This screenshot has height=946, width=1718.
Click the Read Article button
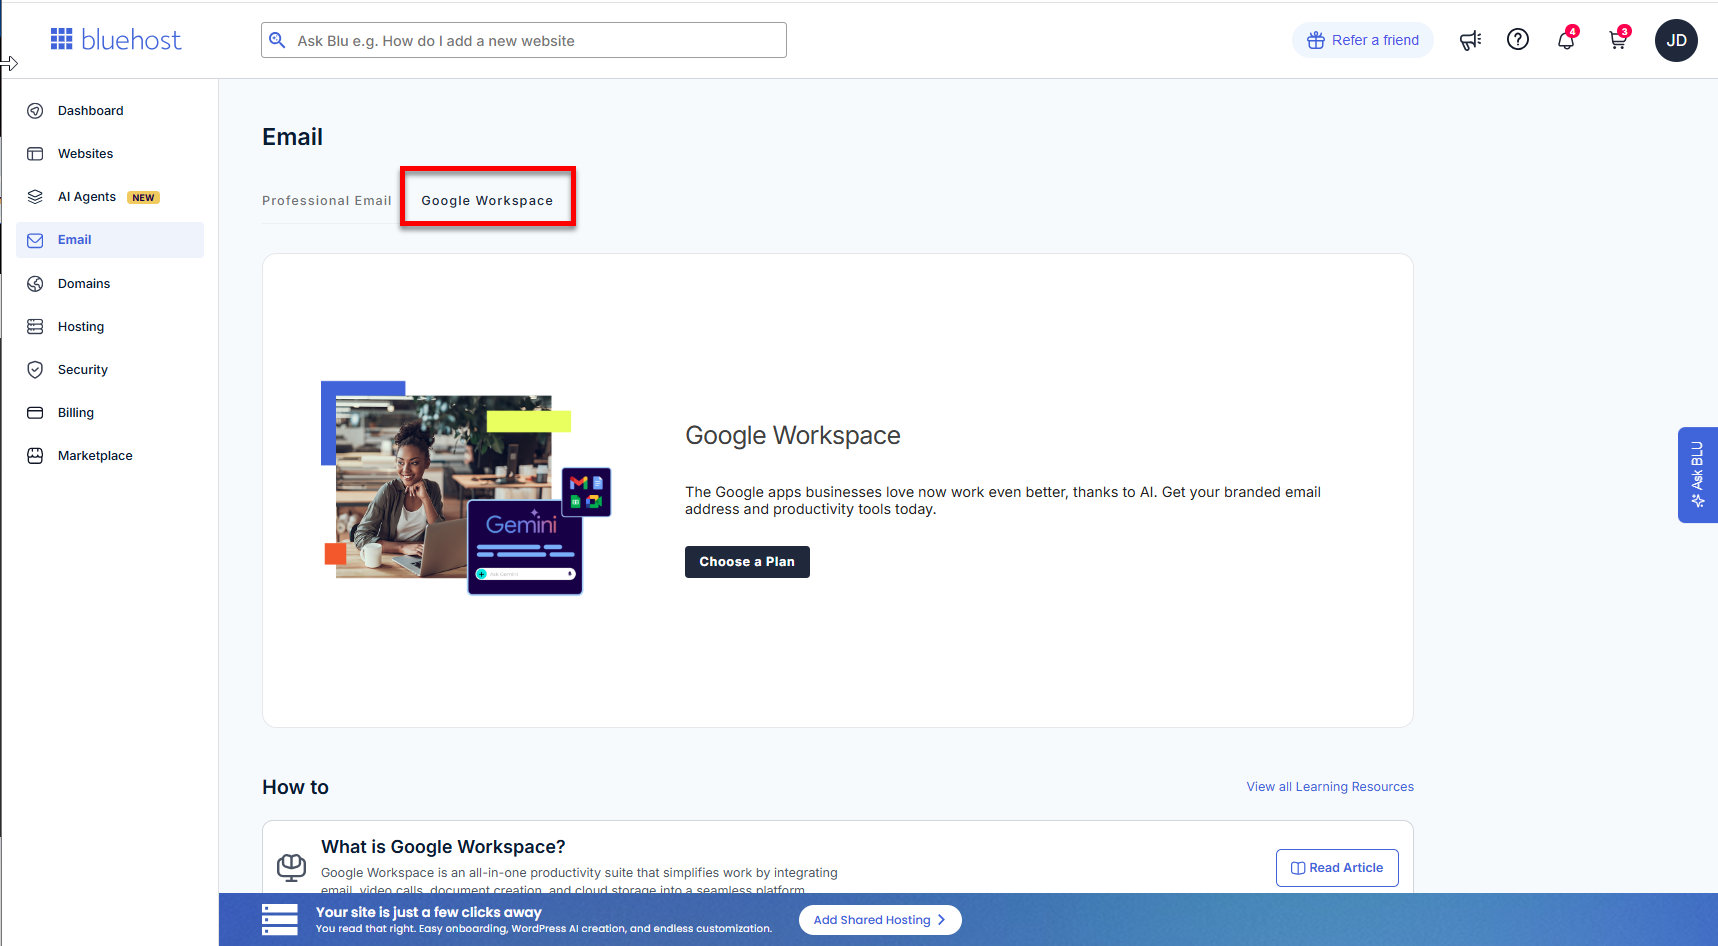[x=1337, y=868]
